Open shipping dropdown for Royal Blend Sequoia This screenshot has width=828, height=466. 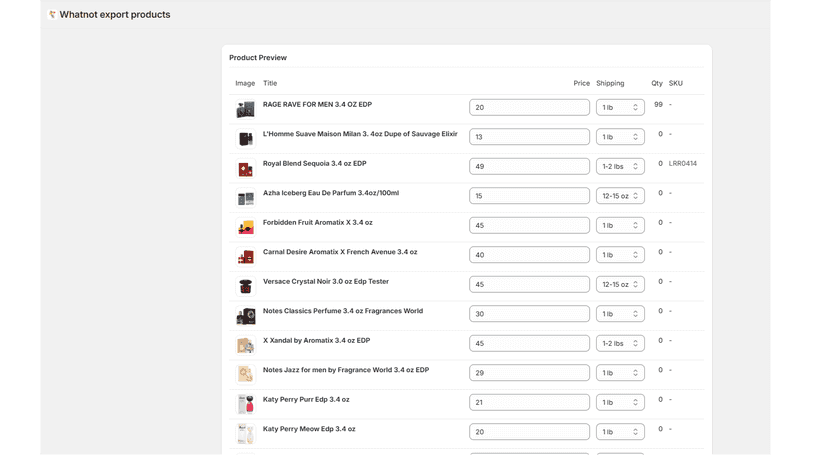point(620,166)
